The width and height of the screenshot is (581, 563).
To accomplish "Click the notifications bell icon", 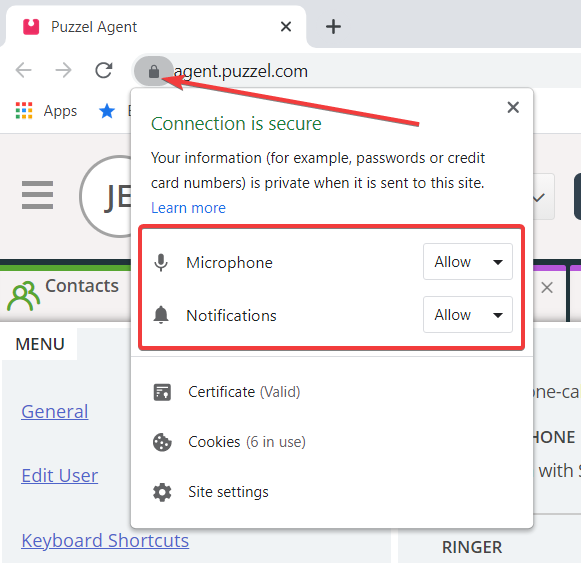I will pyautogui.click(x=161, y=315).
